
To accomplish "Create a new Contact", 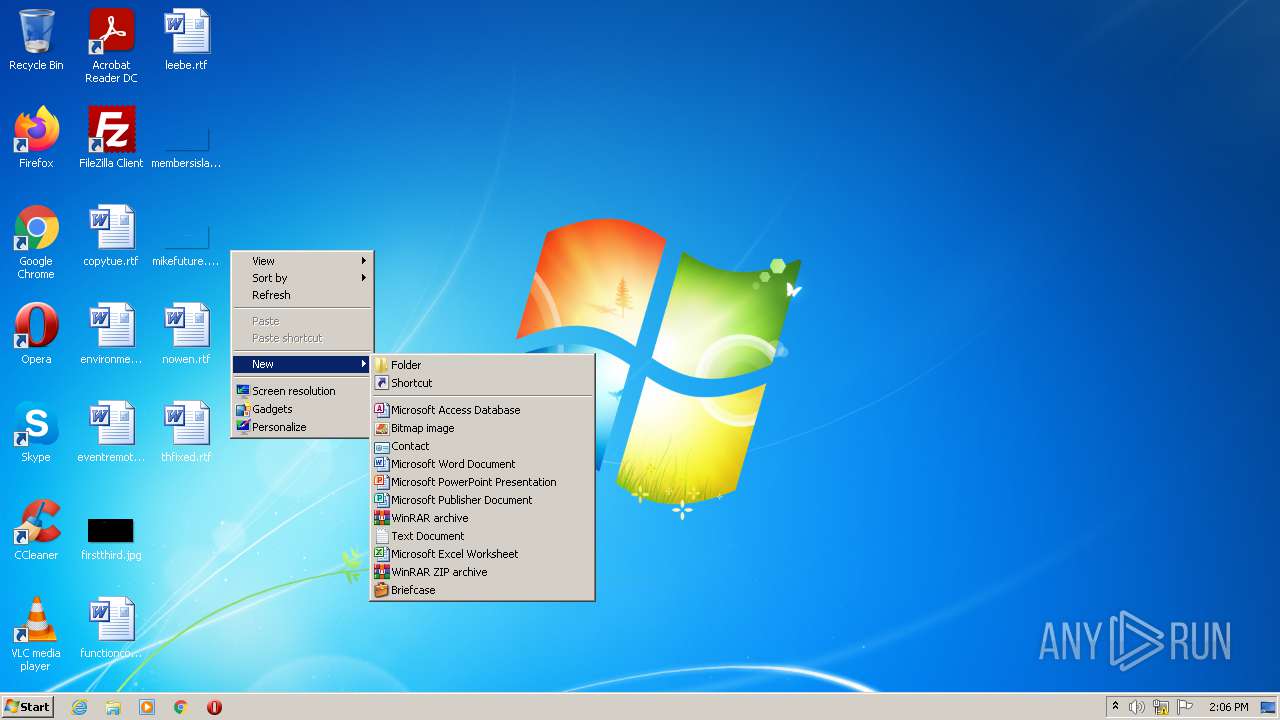I will click(x=482, y=446).
